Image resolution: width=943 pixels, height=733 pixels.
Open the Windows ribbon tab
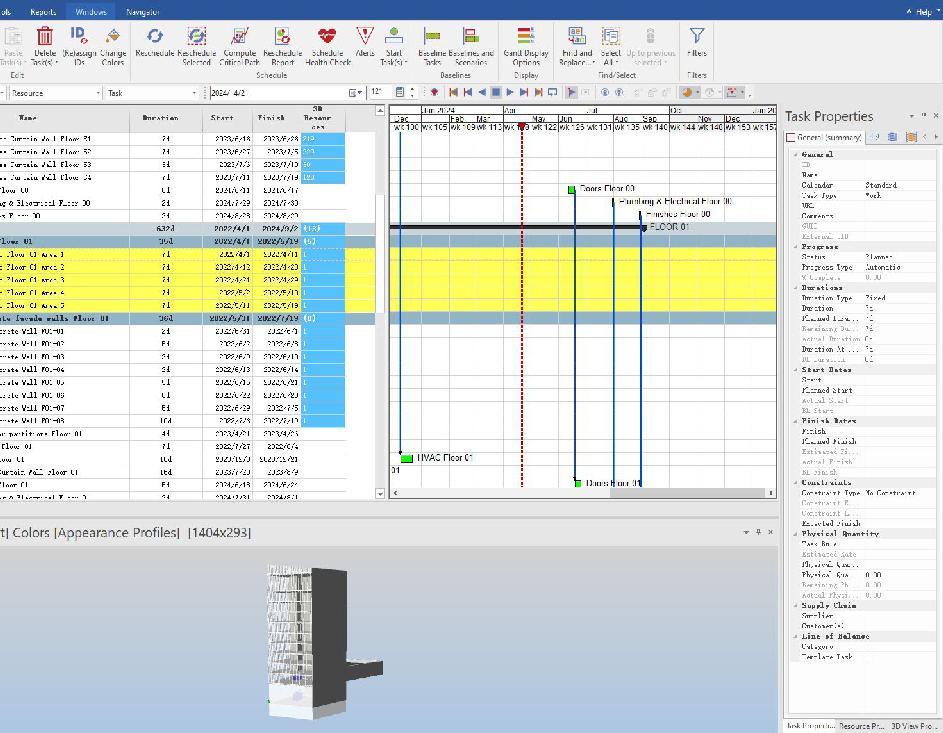coord(91,12)
